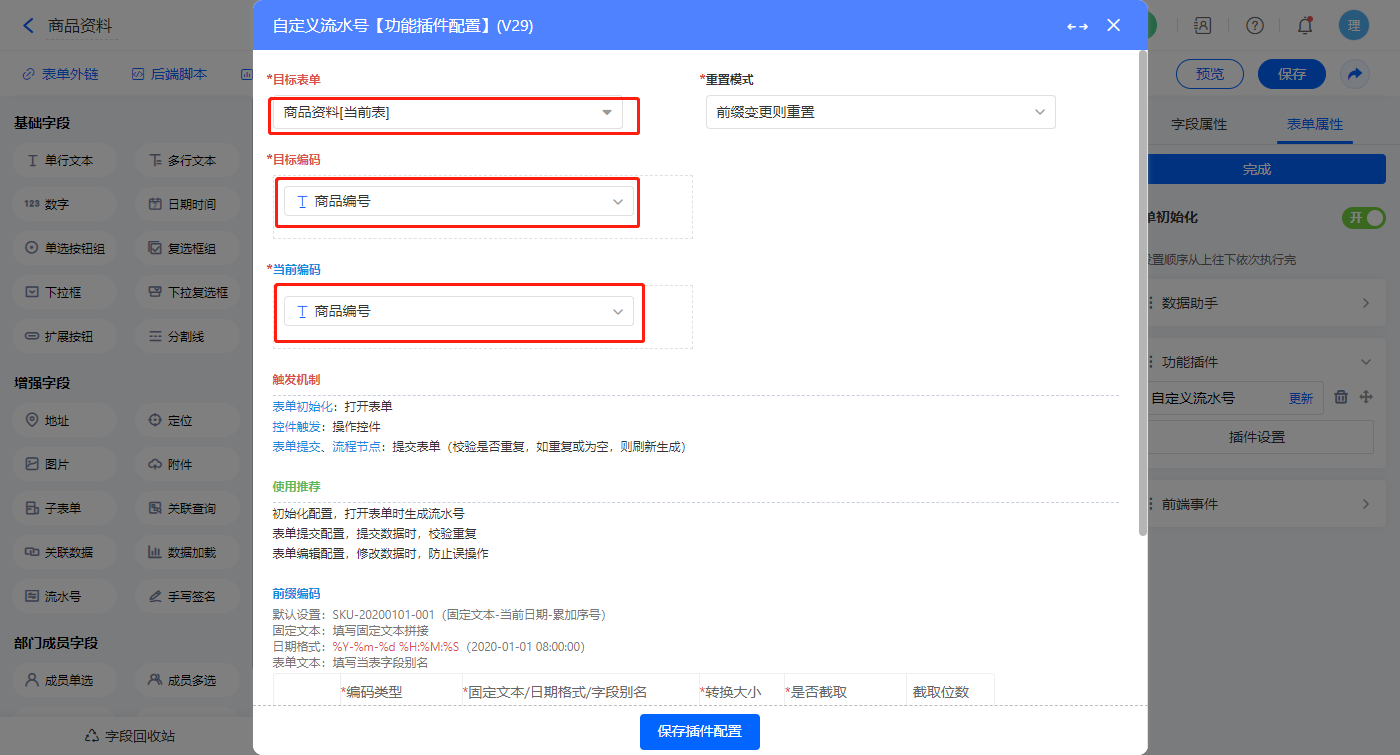1400x755 pixels.
Task: Toggle the 表单初始化 switch off
Action: pyautogui.click(x=1363, y=218)
